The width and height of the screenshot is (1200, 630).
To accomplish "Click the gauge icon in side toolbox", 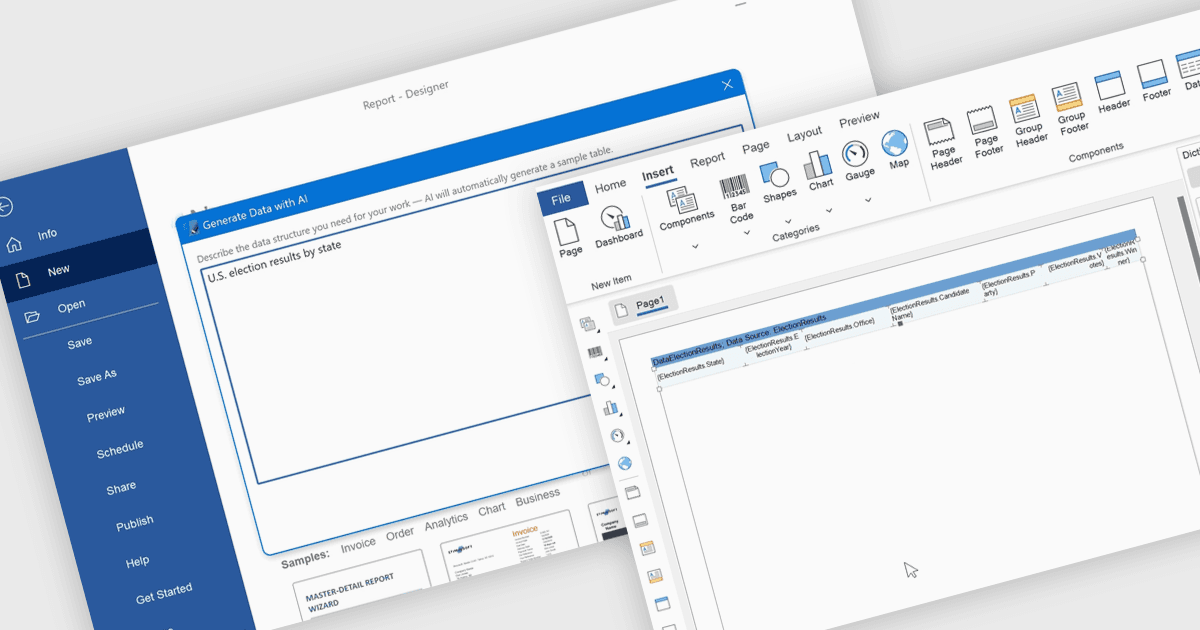I will 617,435.
